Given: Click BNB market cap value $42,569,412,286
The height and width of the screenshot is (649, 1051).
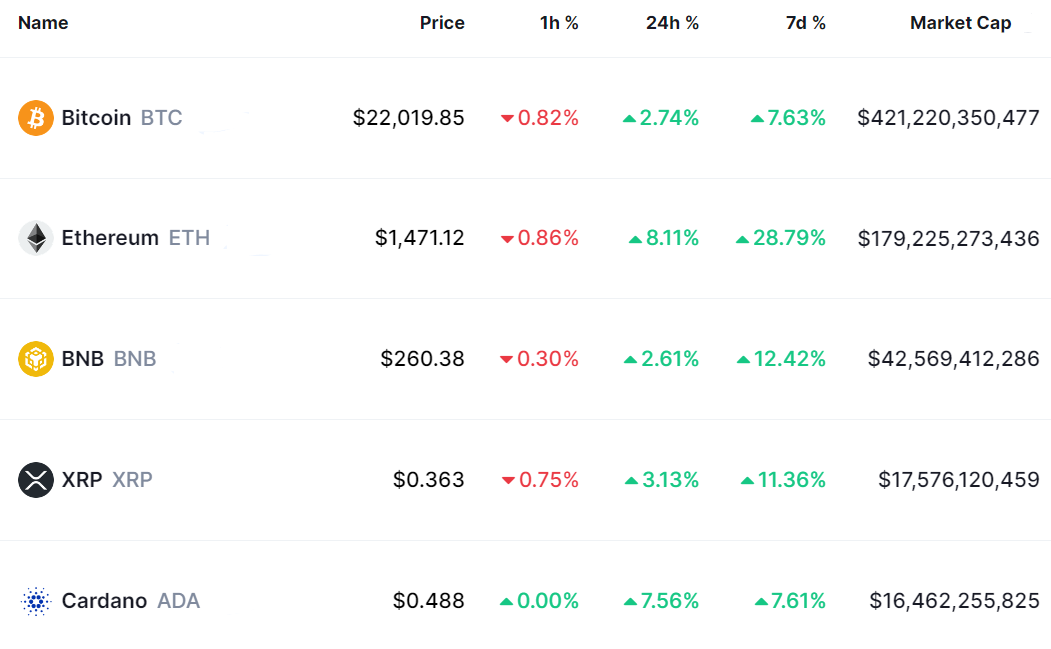Looking at the screenshot, I should point(953,358).
